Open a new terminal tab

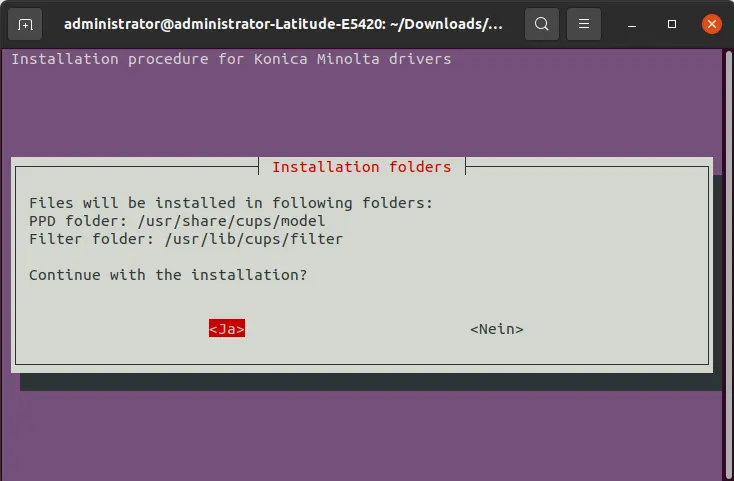tap(25, 24)
